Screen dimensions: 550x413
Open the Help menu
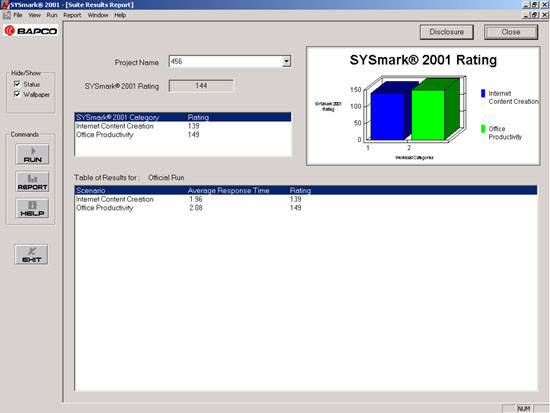tap(120, 15)
